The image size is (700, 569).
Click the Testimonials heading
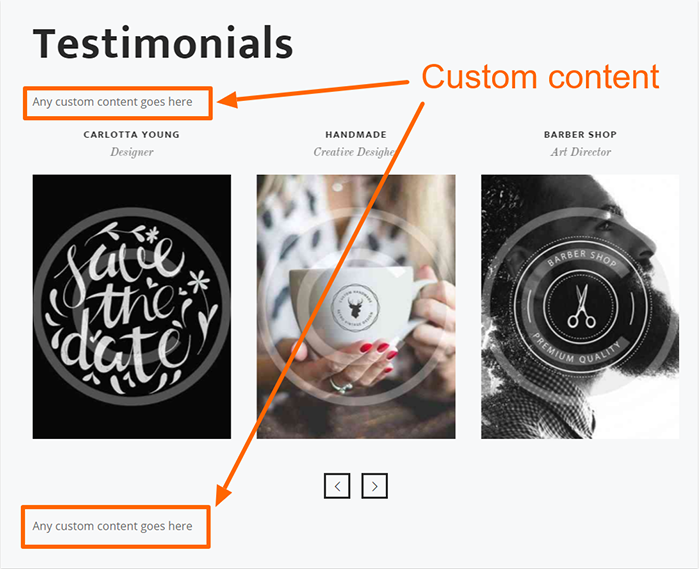click(163, 44)
